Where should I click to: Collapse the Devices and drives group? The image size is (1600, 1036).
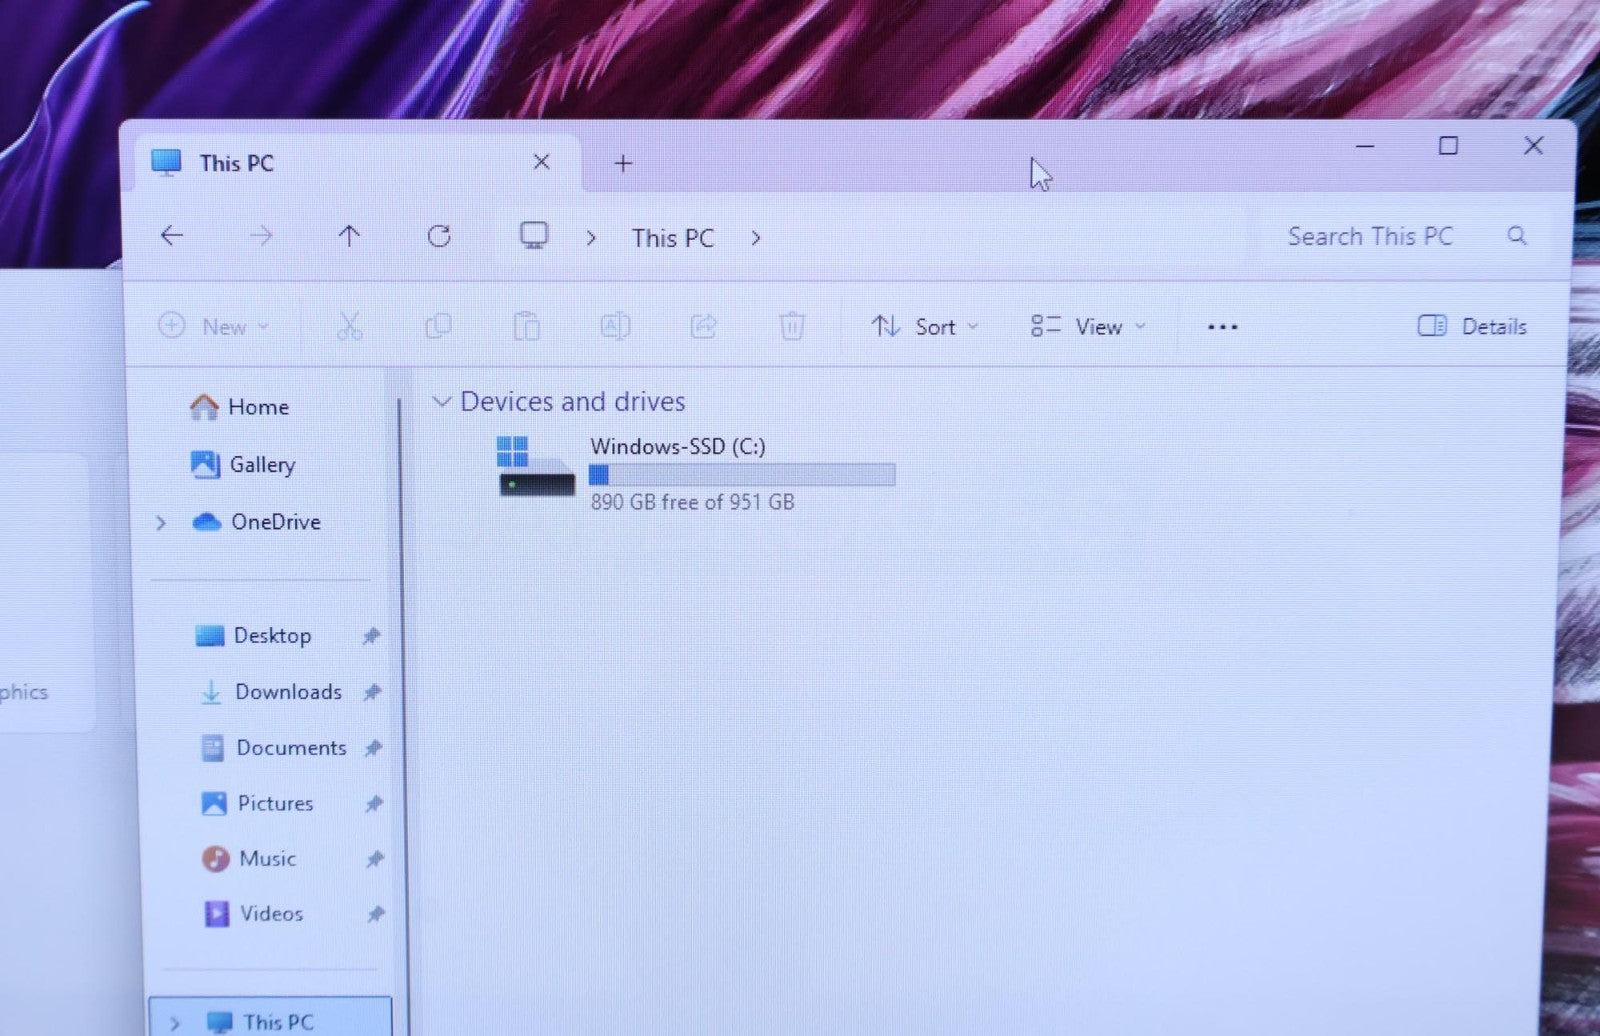pyautogui.click(x=441, y=402)
